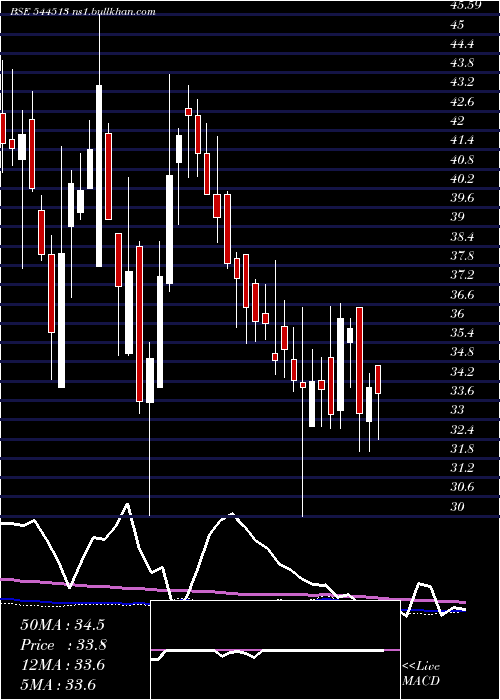Click the ns1.bullkhan.com chart header text

point(113,12)
